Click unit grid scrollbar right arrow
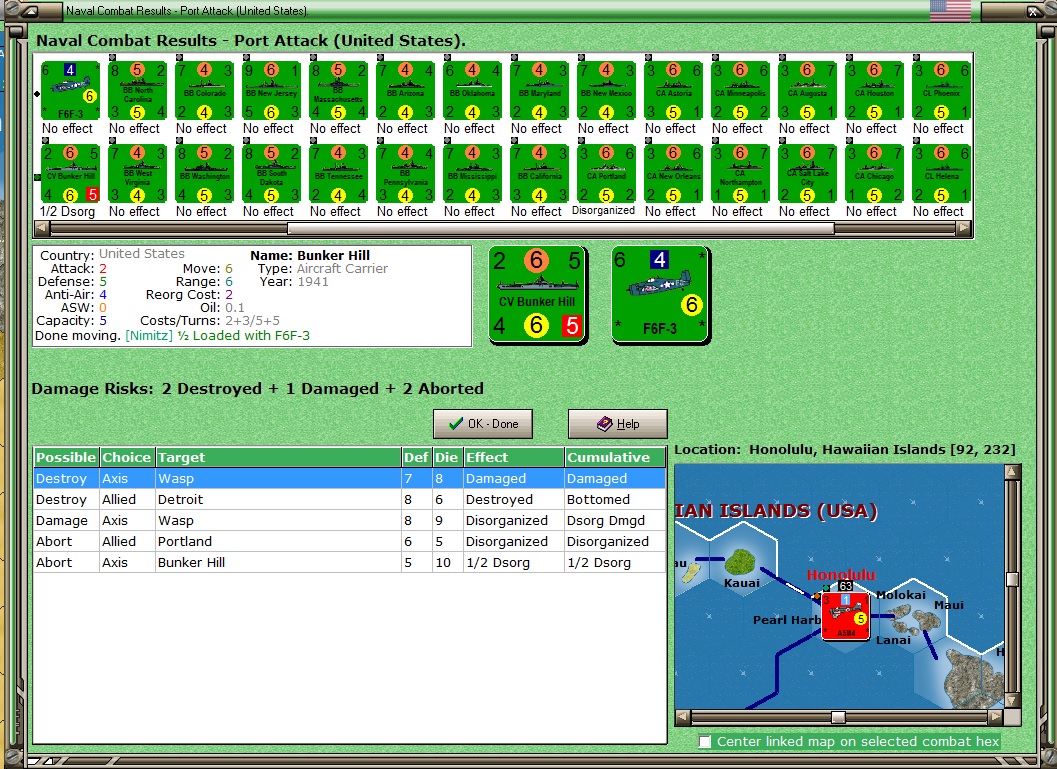1057x769 pixels. [964, 228]
